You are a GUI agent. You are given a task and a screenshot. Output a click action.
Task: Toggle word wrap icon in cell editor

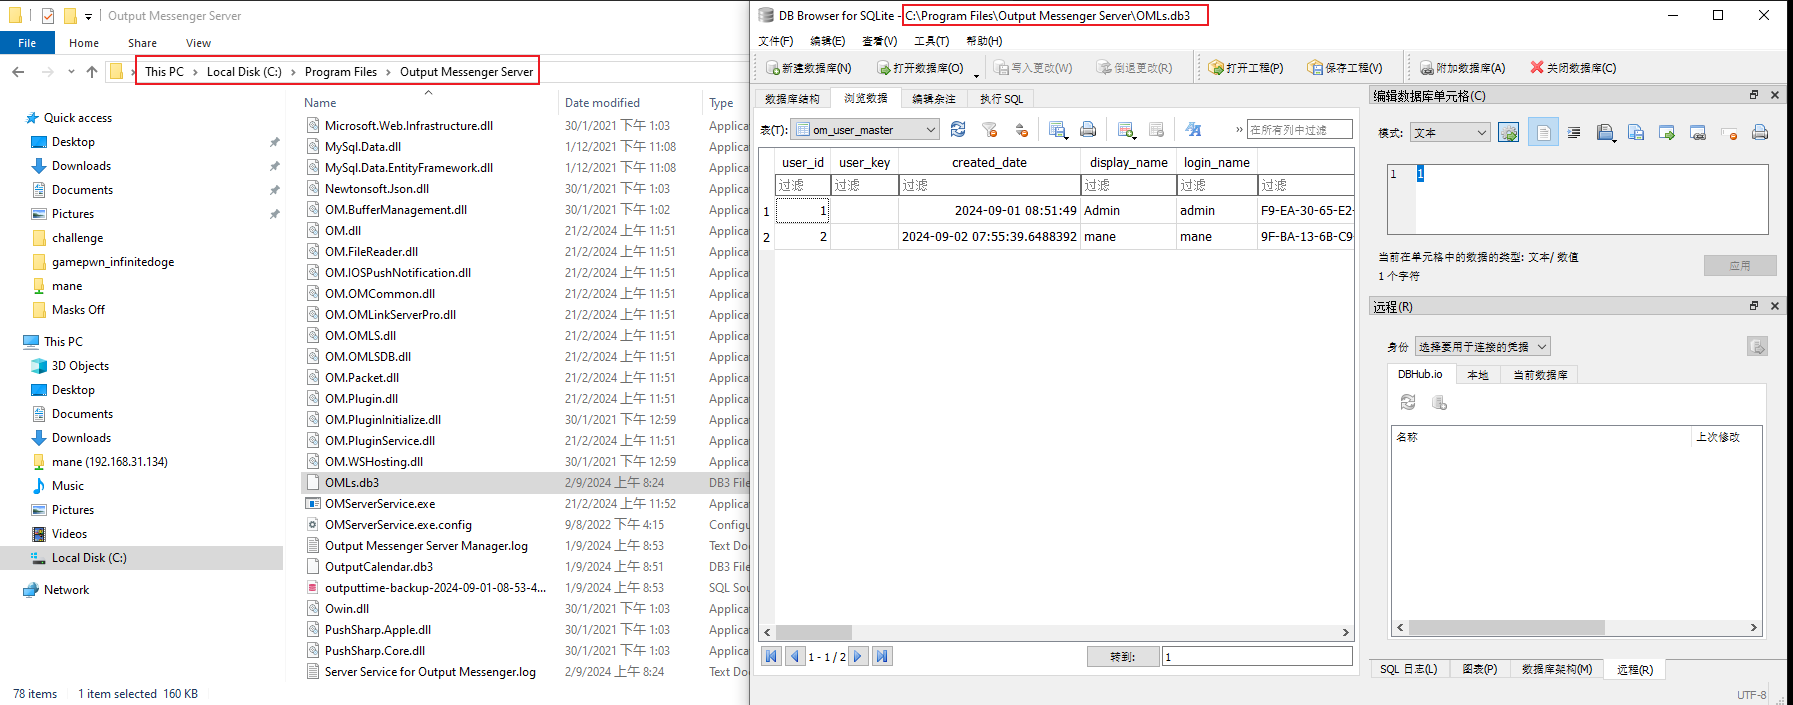pyautogui.click(x=1574, y=132)
